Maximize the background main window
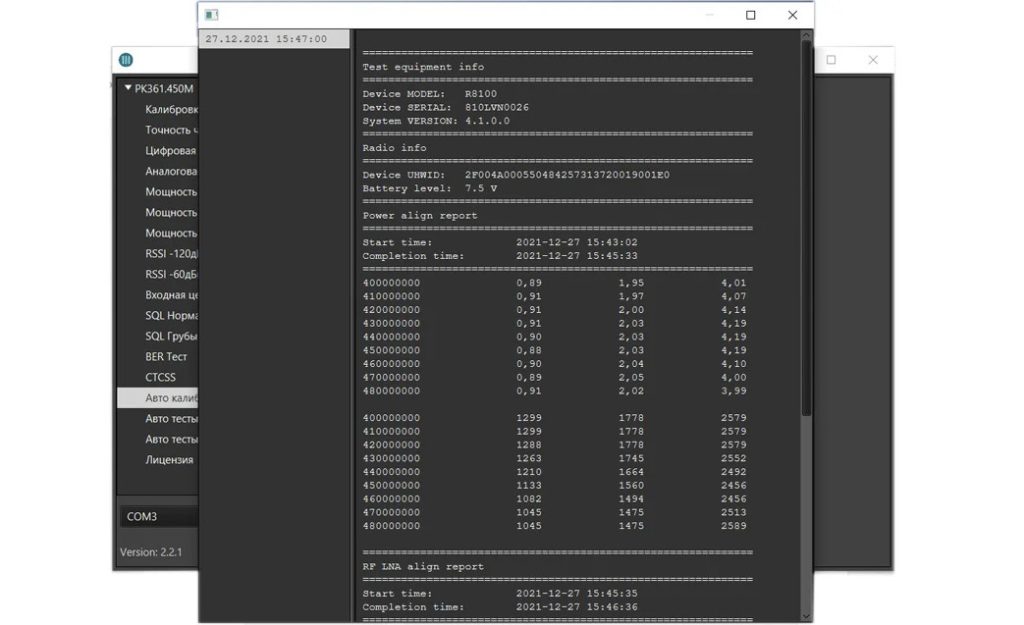Screen dimensions: 1024x625 point(831,60)
